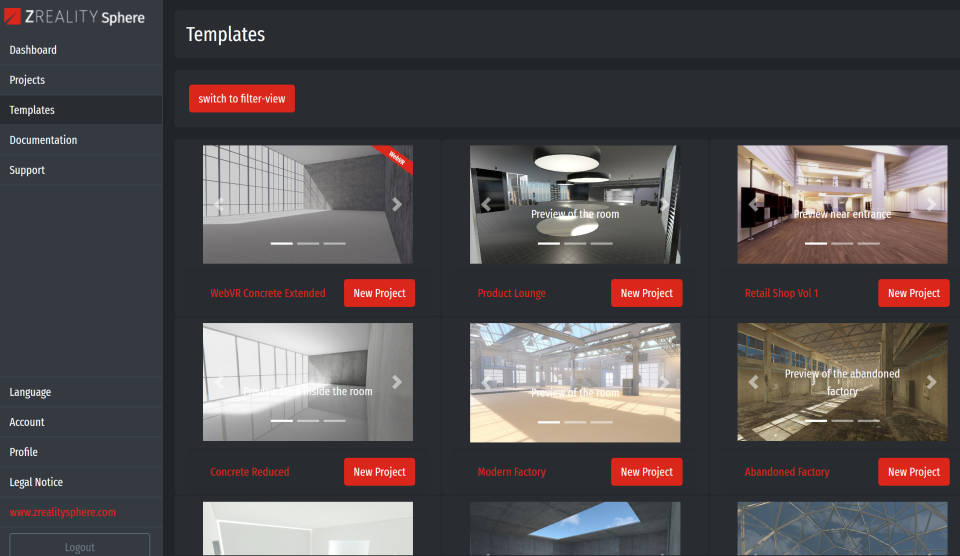This screenshot has height=556, width=960.
Task: Open Dashboard in the sidebar
Action: tap(81, 50)
